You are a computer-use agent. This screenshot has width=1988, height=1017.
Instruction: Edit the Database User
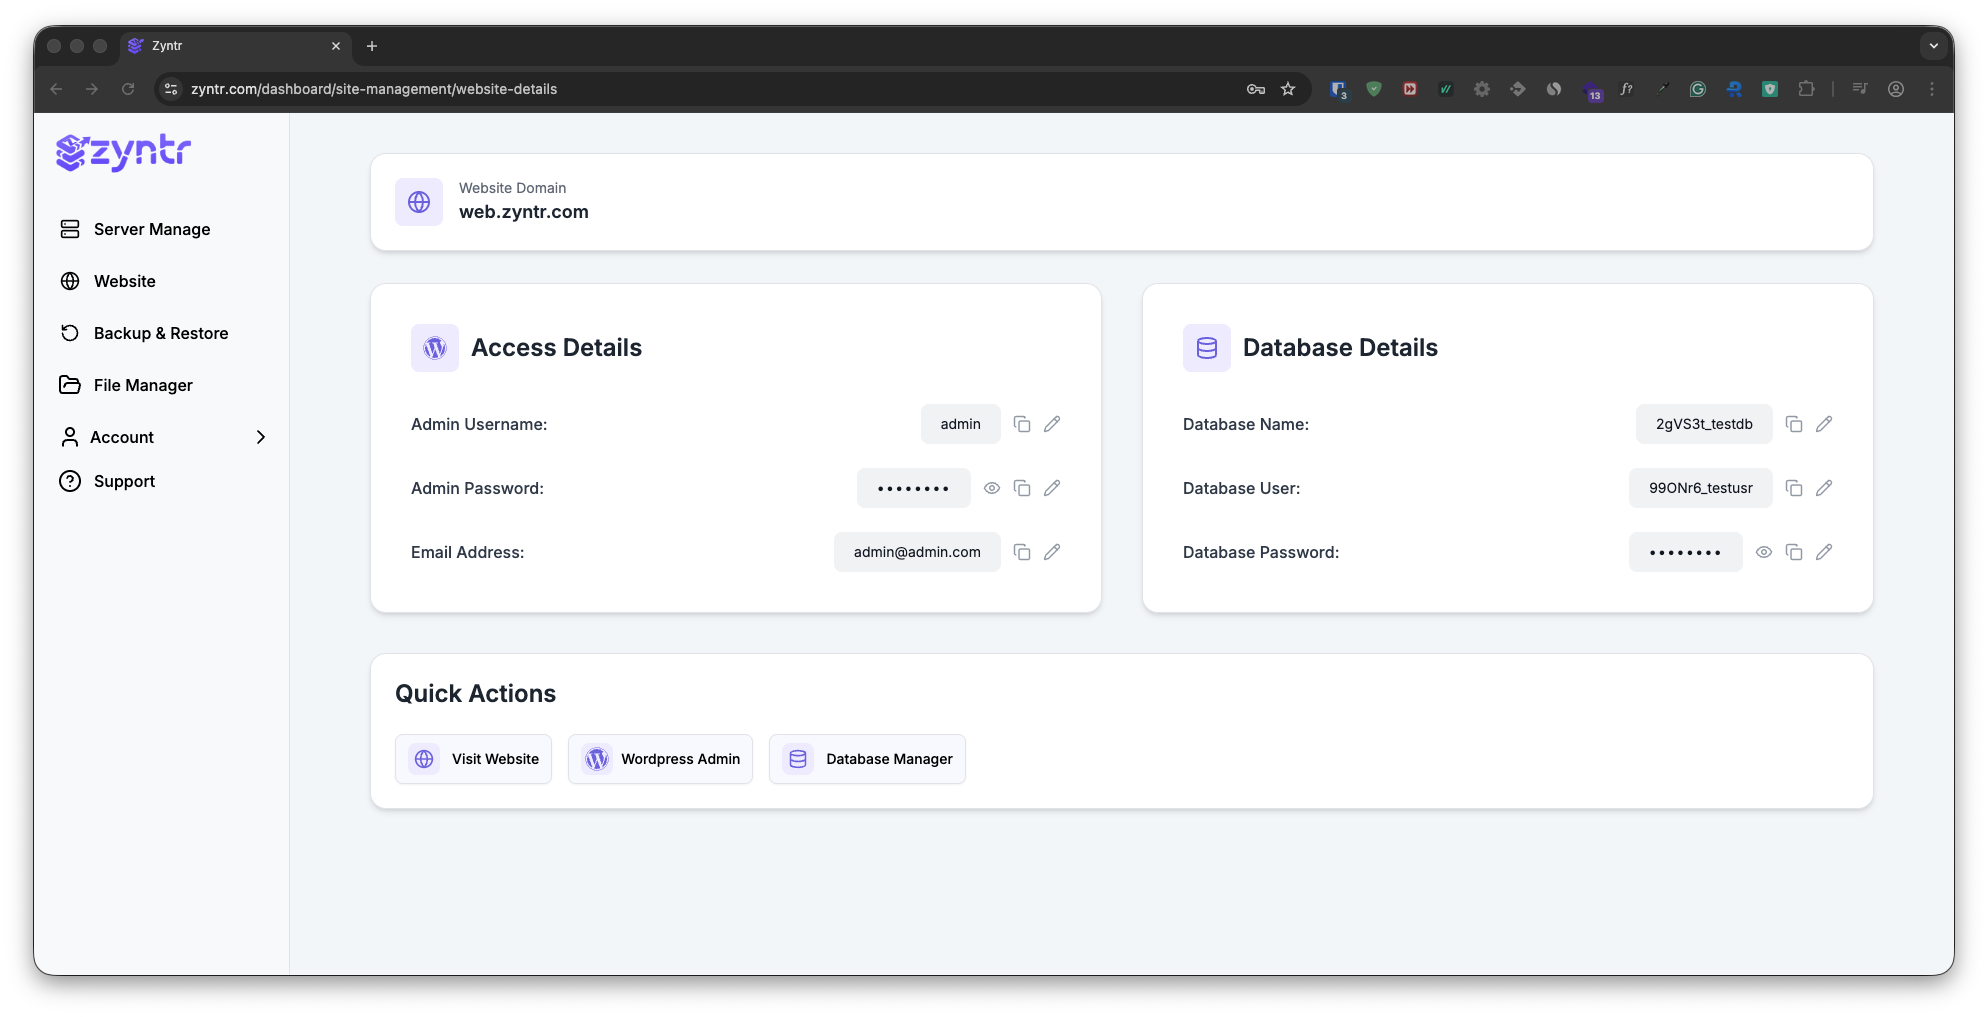(x=1824, y=488)
